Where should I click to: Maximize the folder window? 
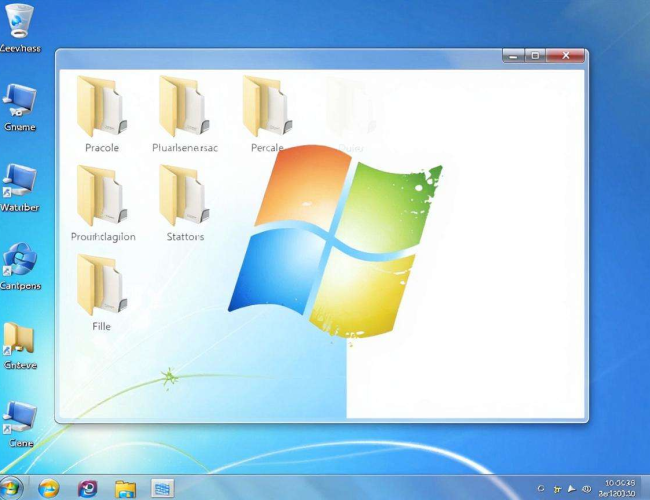click(535, 56)
